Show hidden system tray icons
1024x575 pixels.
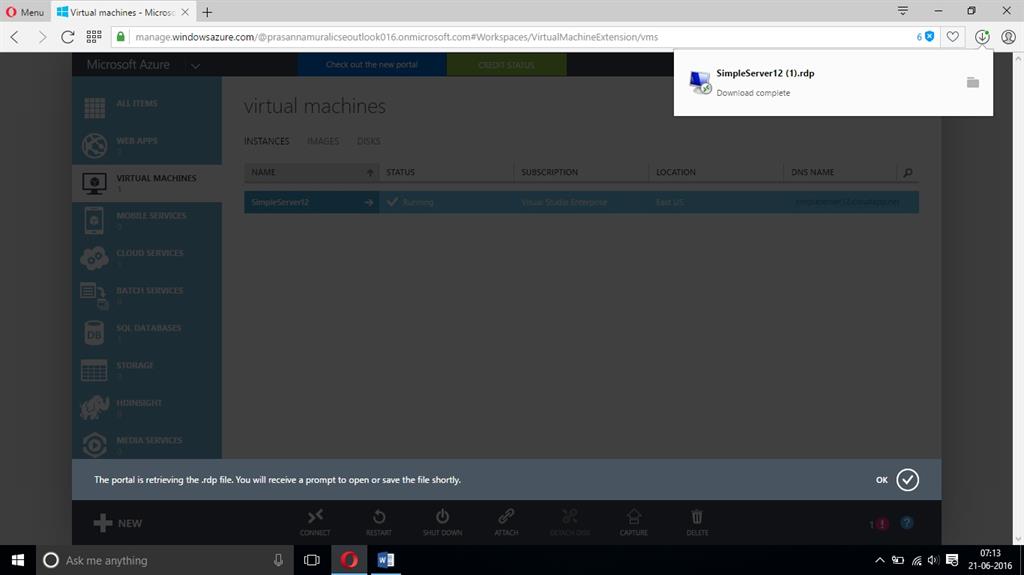pyautogui.click(x=880, y=560)
